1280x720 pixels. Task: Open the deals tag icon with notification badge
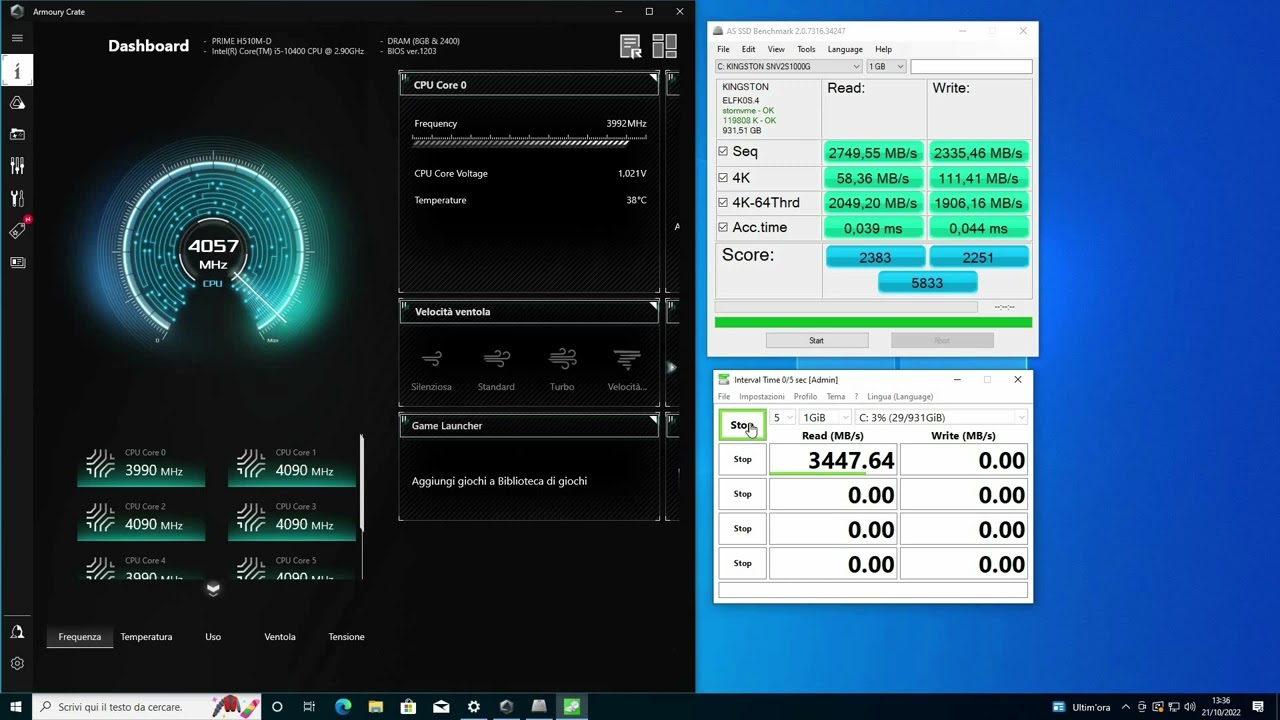pos(17,230)
